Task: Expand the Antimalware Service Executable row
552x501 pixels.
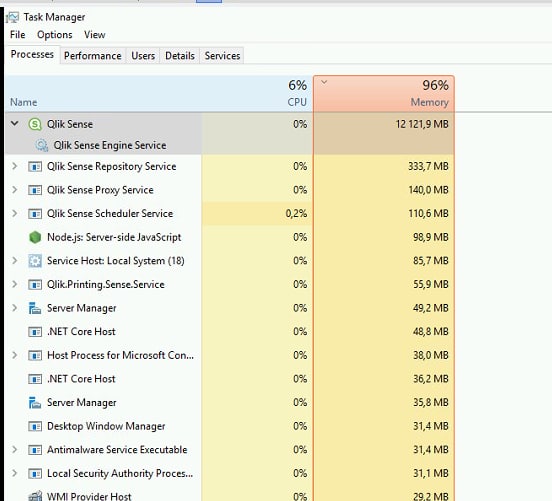Action: pyautogui.click(x=14, y=449)
